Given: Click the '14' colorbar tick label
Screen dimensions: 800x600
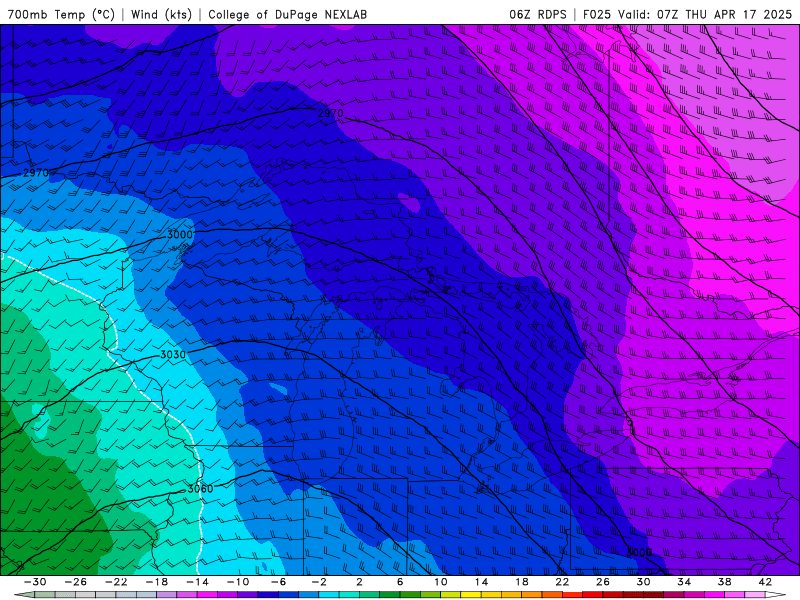Looking at the screenshot, I should coord(481,582).
